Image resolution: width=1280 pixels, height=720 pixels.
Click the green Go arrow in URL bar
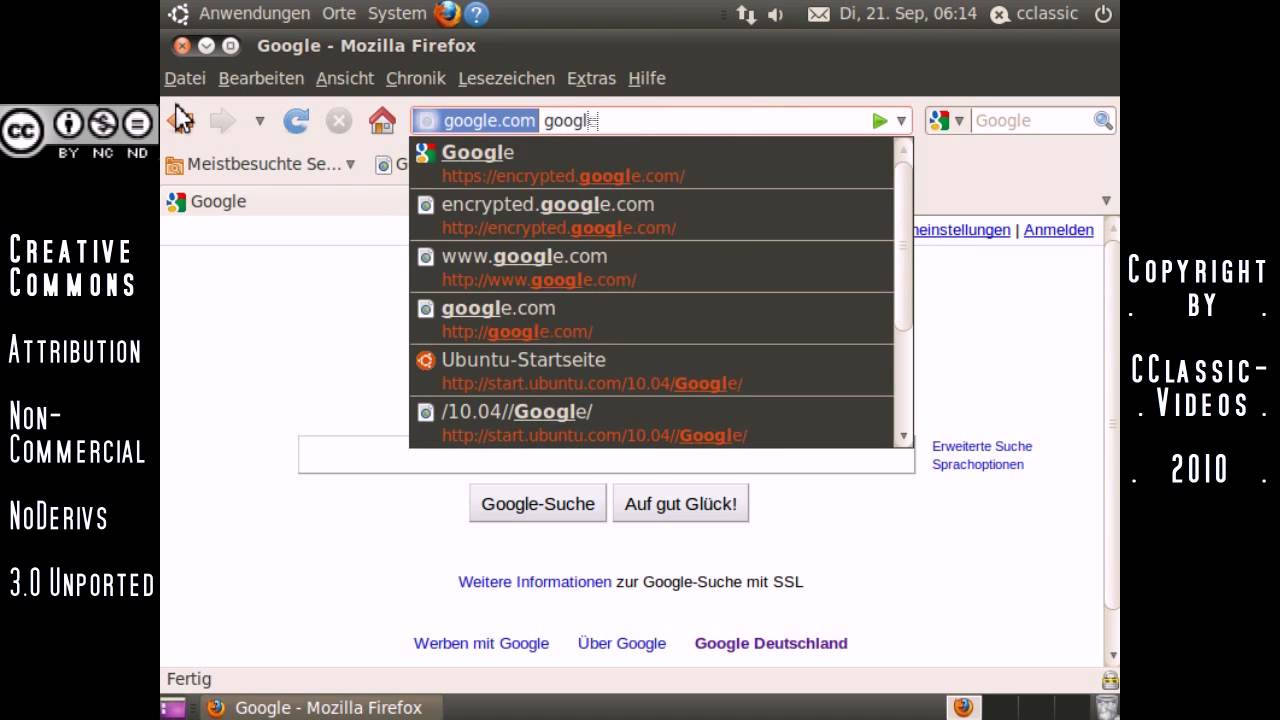[880, 121]
